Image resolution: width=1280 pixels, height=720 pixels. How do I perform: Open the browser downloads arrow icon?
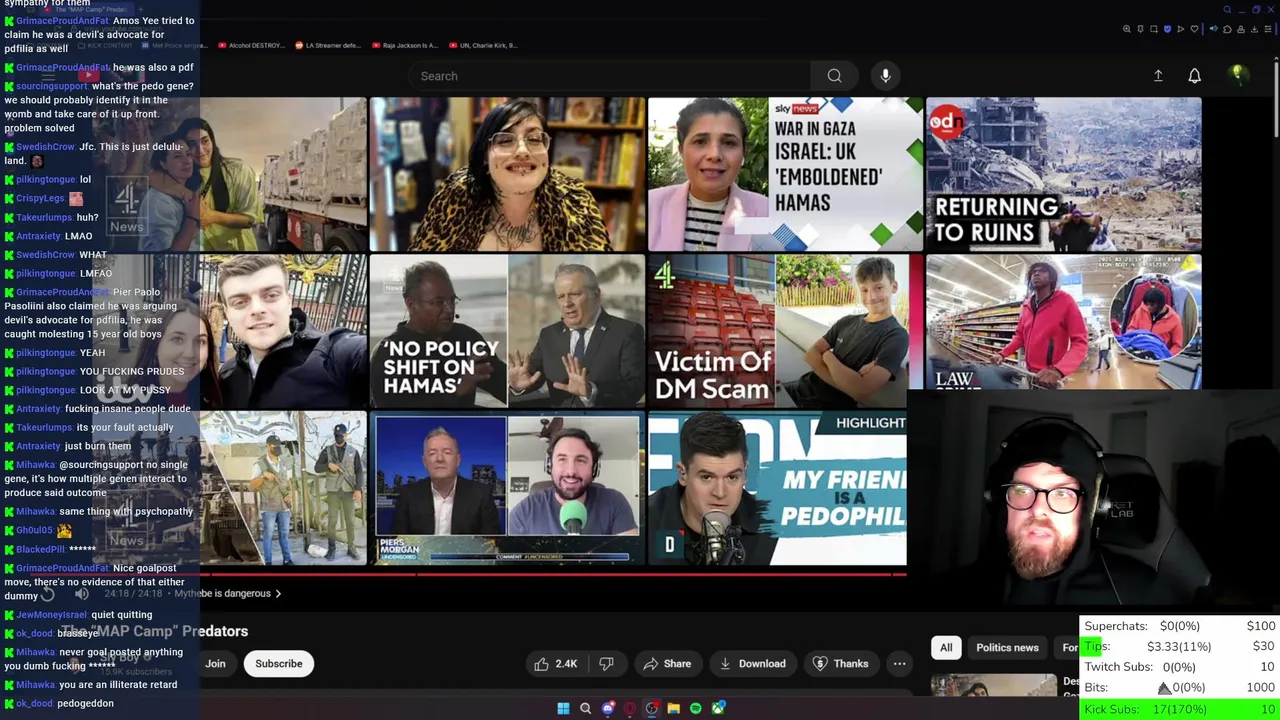(x=1254, y=29)
